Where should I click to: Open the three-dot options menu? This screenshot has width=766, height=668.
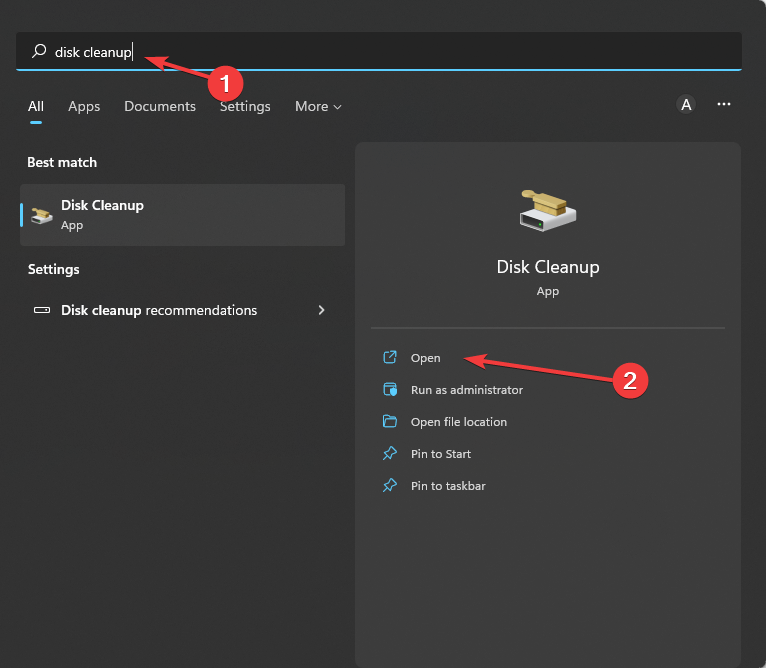pos(723,104)
